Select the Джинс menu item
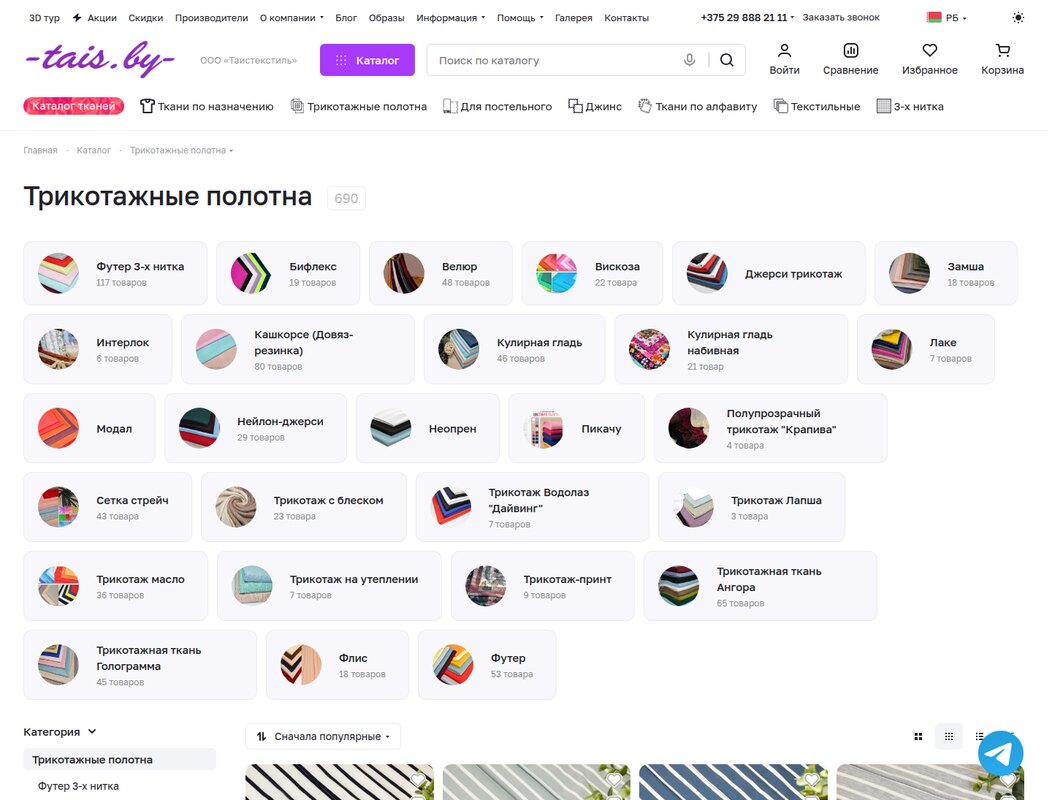1052x800 pixels. (x=594, y=106)
